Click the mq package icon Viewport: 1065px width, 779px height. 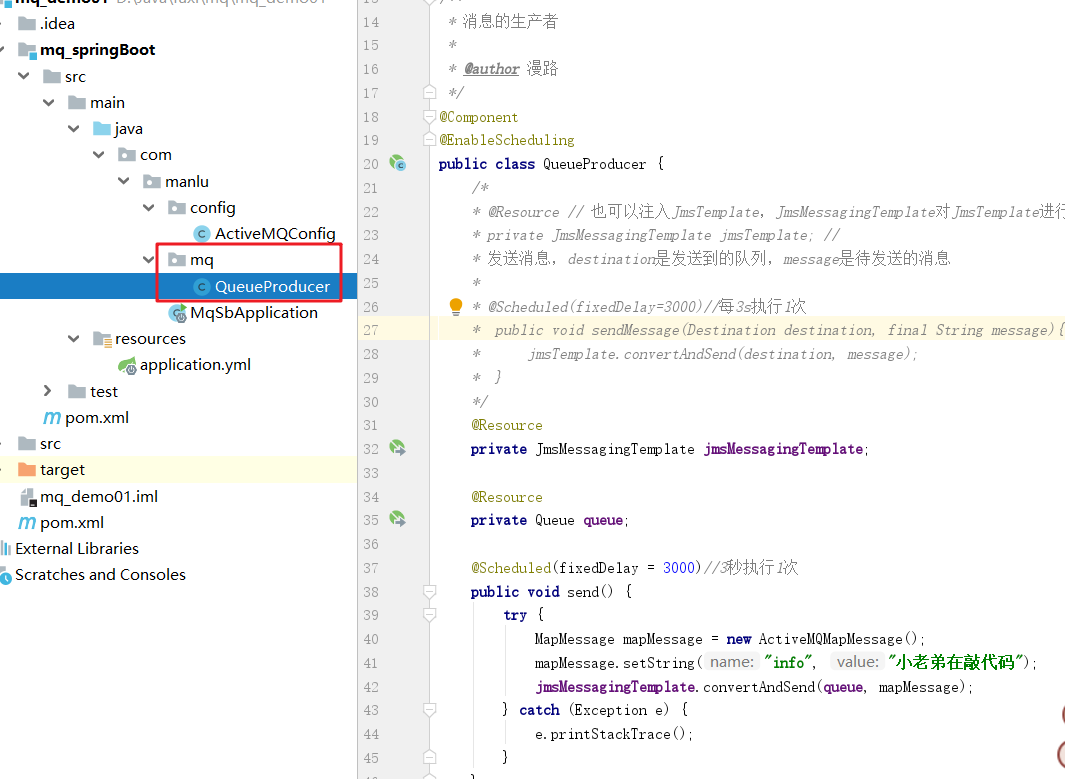point(177,259)
